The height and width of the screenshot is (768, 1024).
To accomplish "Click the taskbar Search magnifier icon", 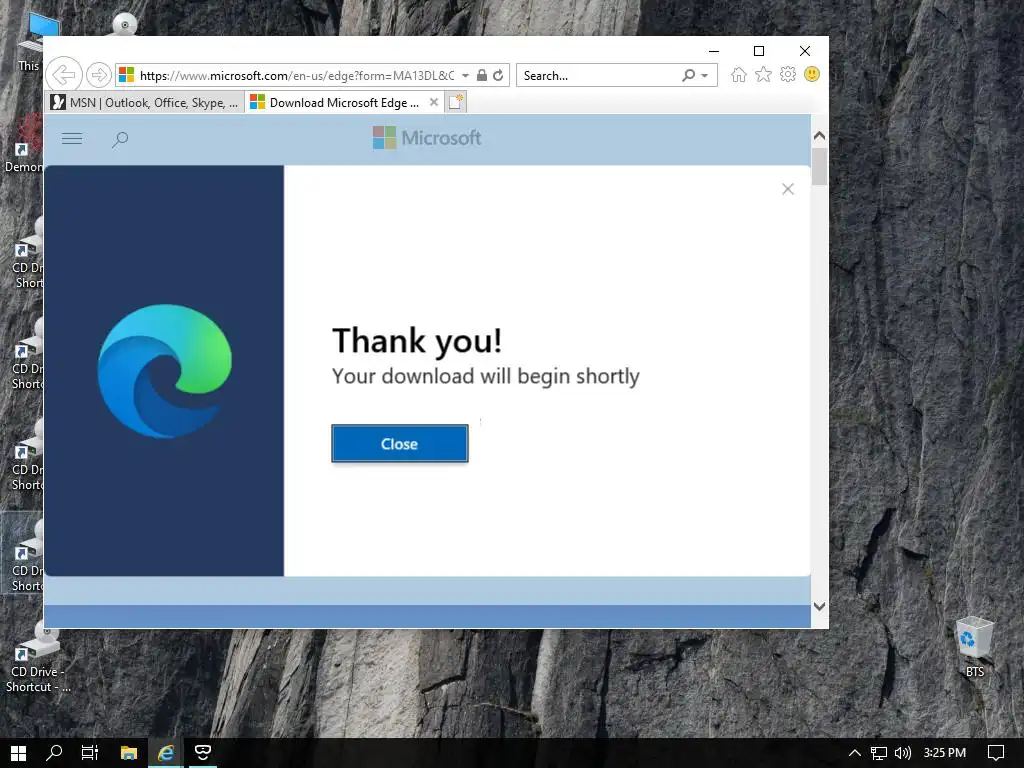I will click(54, 753).
